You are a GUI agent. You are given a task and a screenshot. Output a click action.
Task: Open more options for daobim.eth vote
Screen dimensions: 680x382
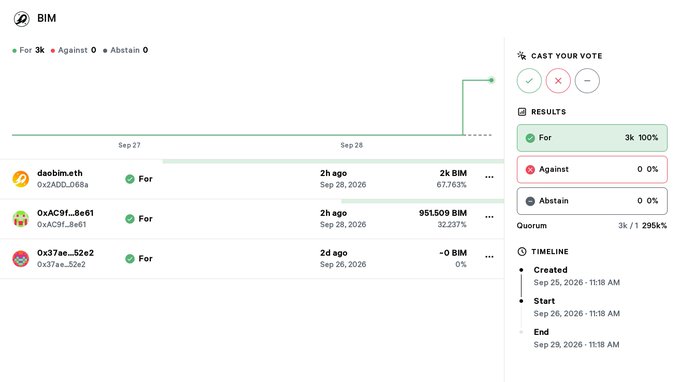click(x=489, y=177)
